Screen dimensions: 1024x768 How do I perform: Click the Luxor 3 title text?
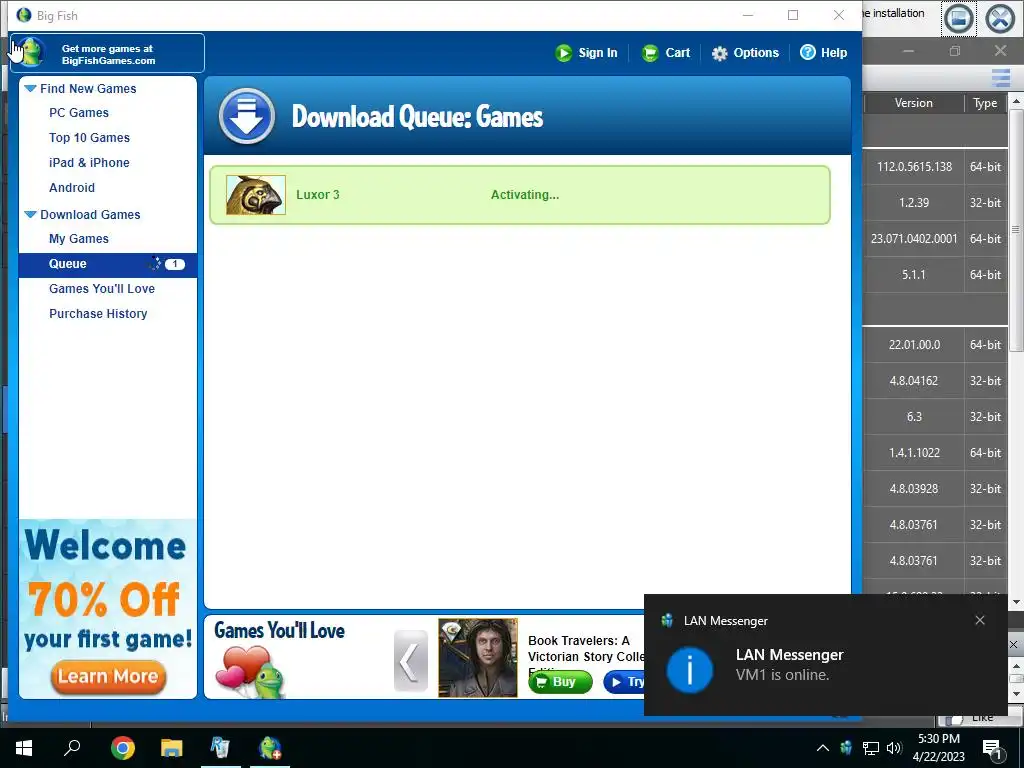click(317, 195)
